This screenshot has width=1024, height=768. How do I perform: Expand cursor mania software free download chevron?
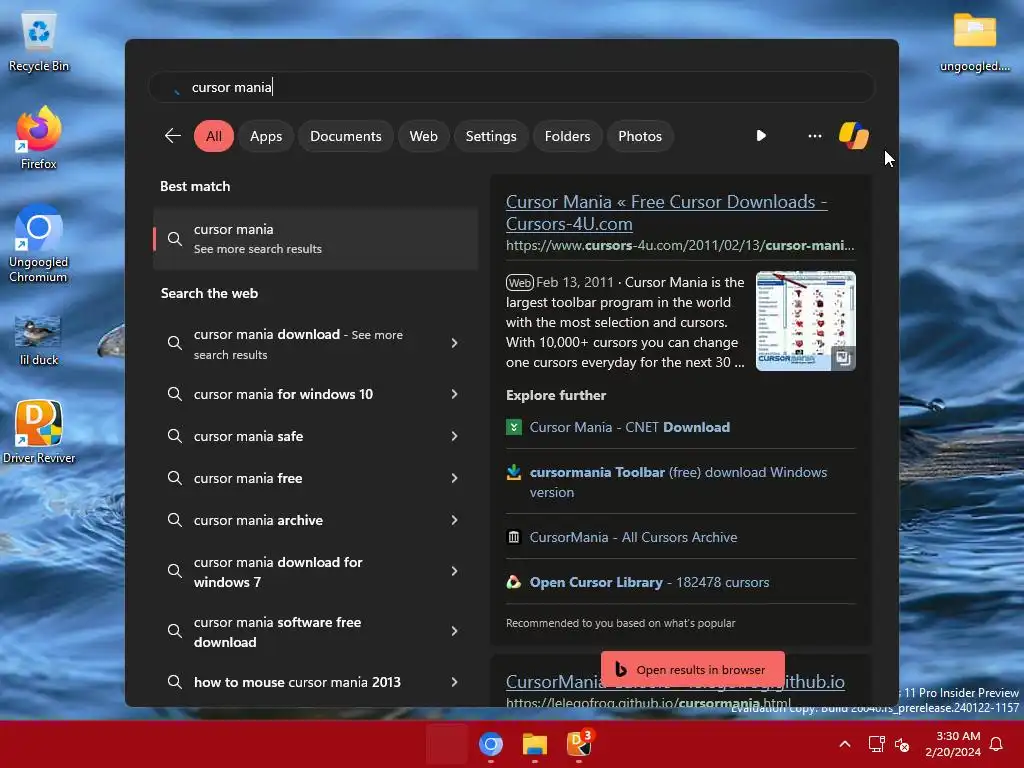(x=455, y=631)
